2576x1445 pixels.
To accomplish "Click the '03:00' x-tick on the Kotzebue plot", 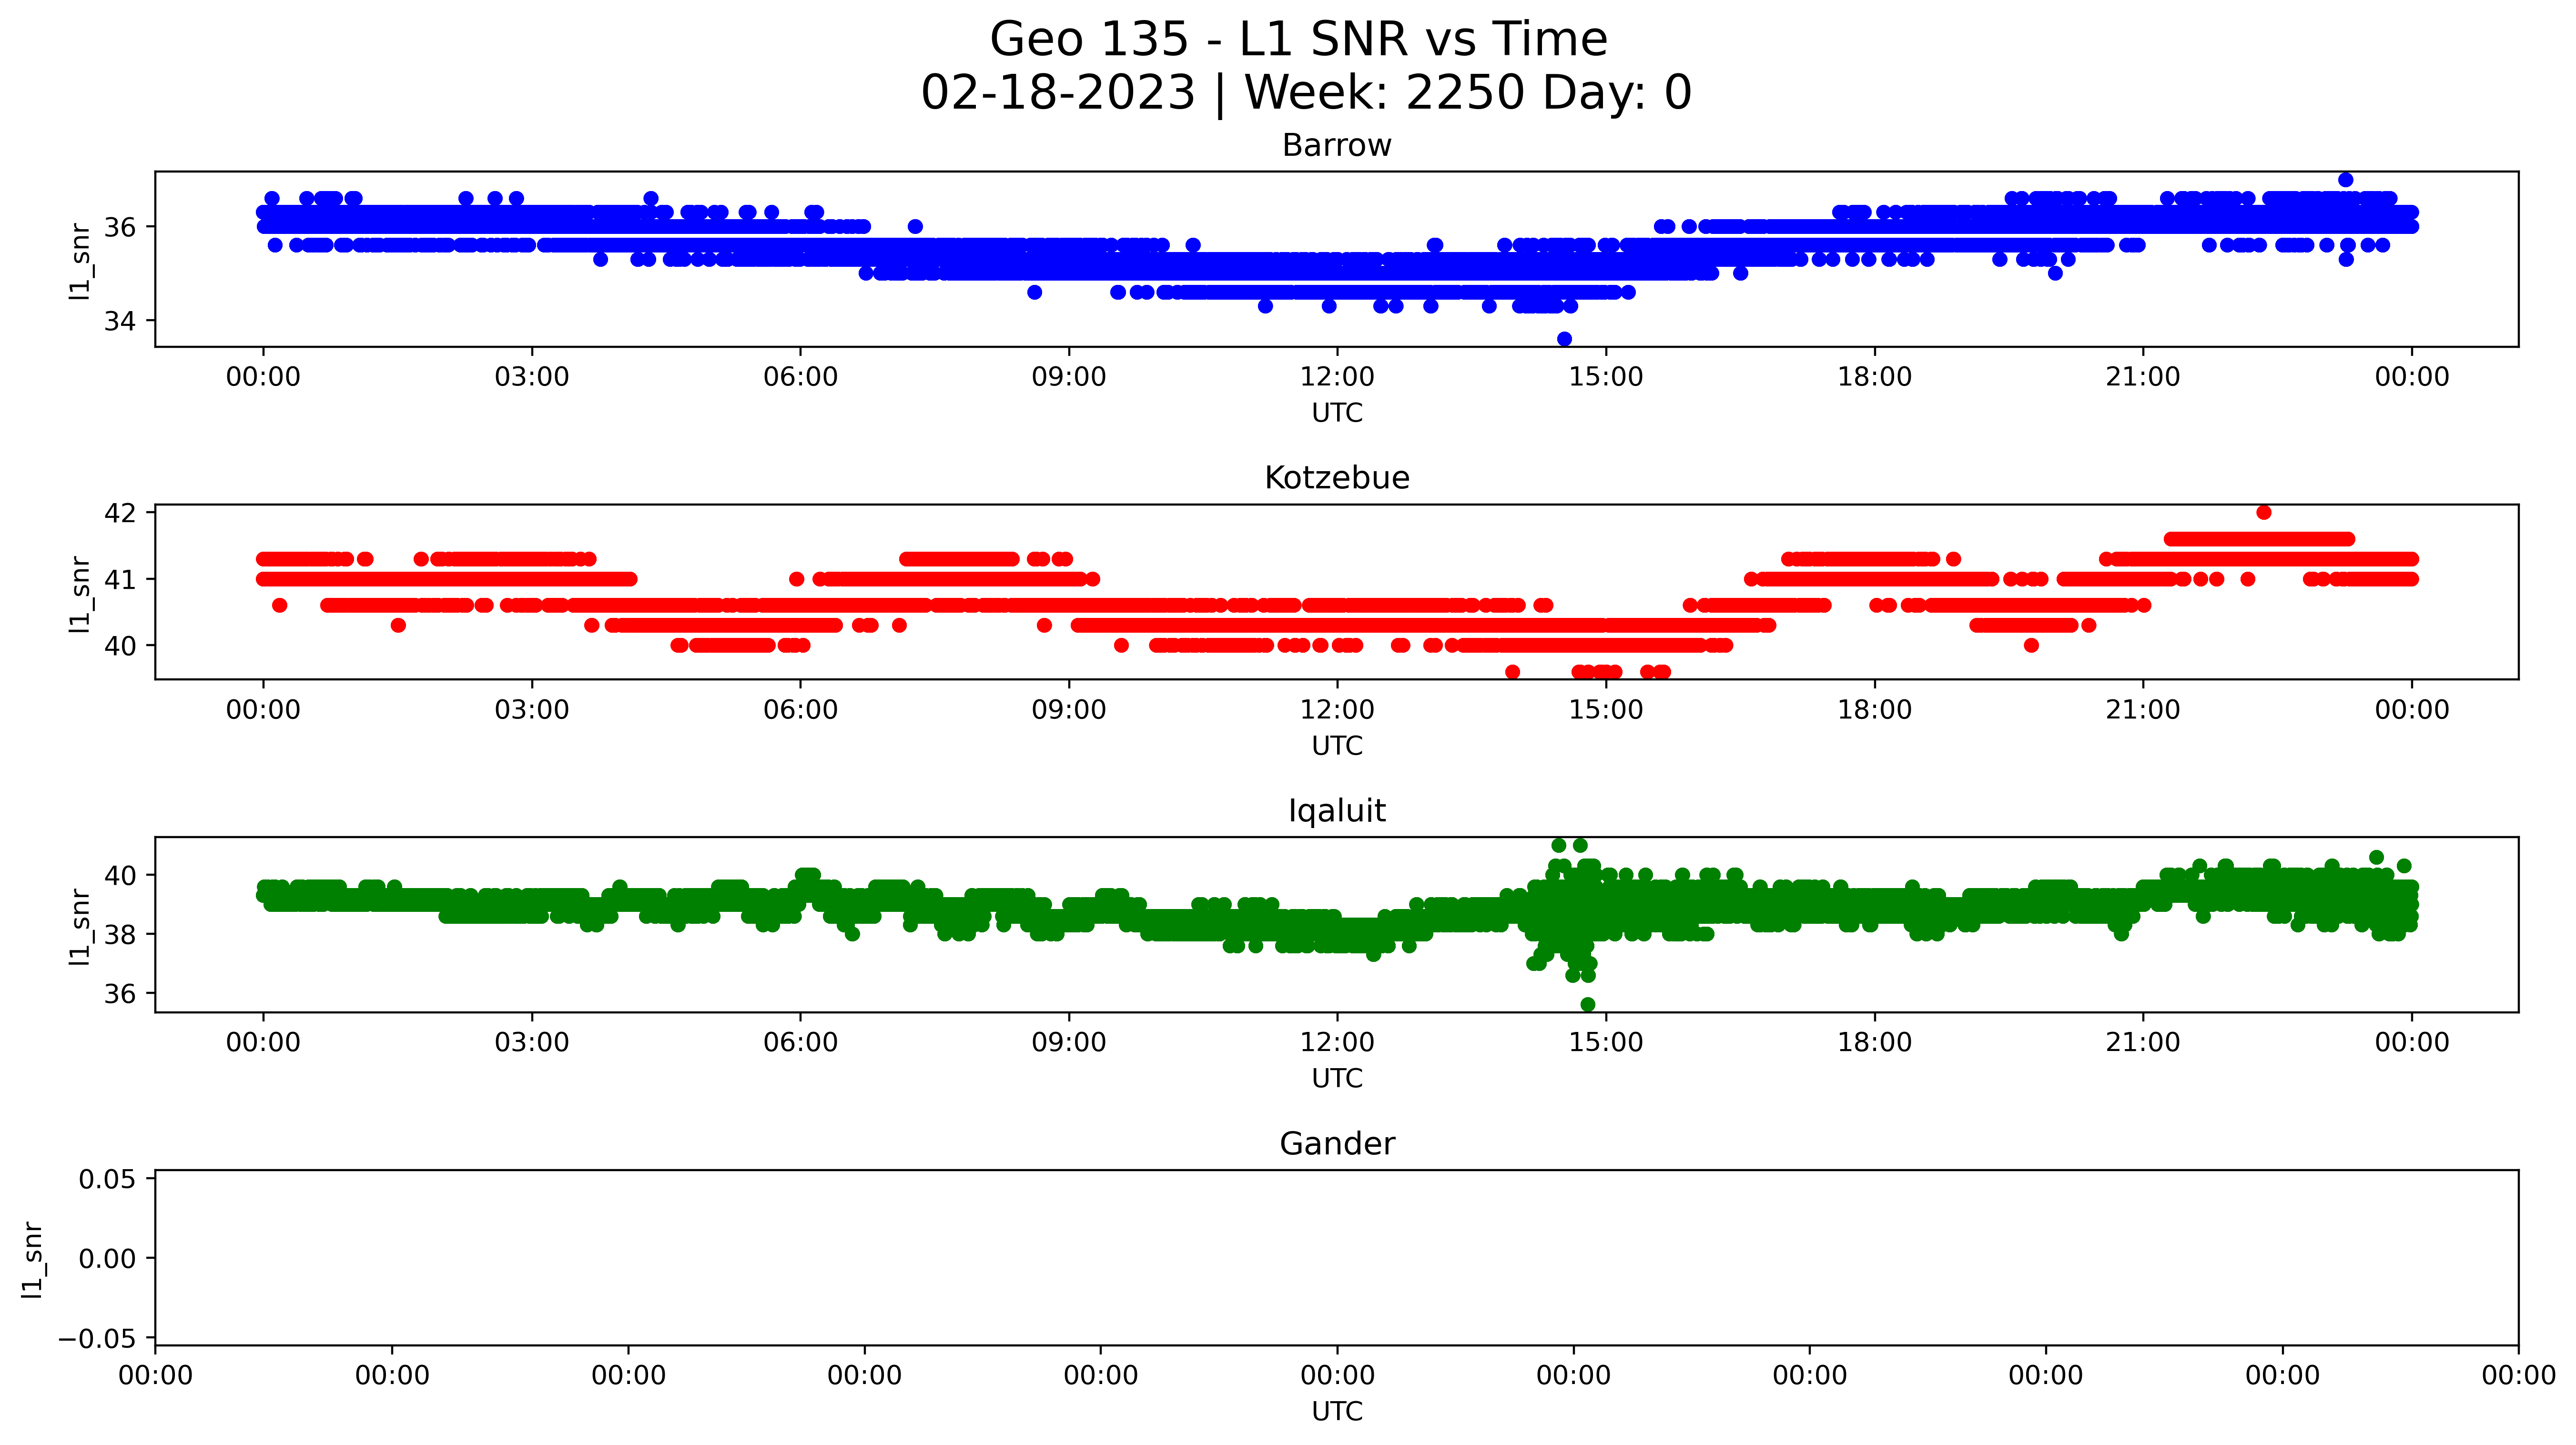I will [532, 710].
